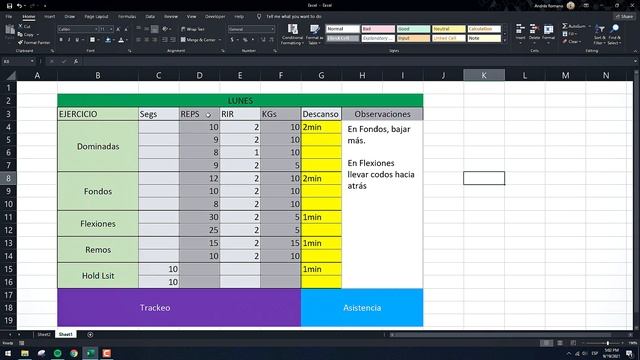Share the workbook
Screen dimensions: 640x360
624,17
